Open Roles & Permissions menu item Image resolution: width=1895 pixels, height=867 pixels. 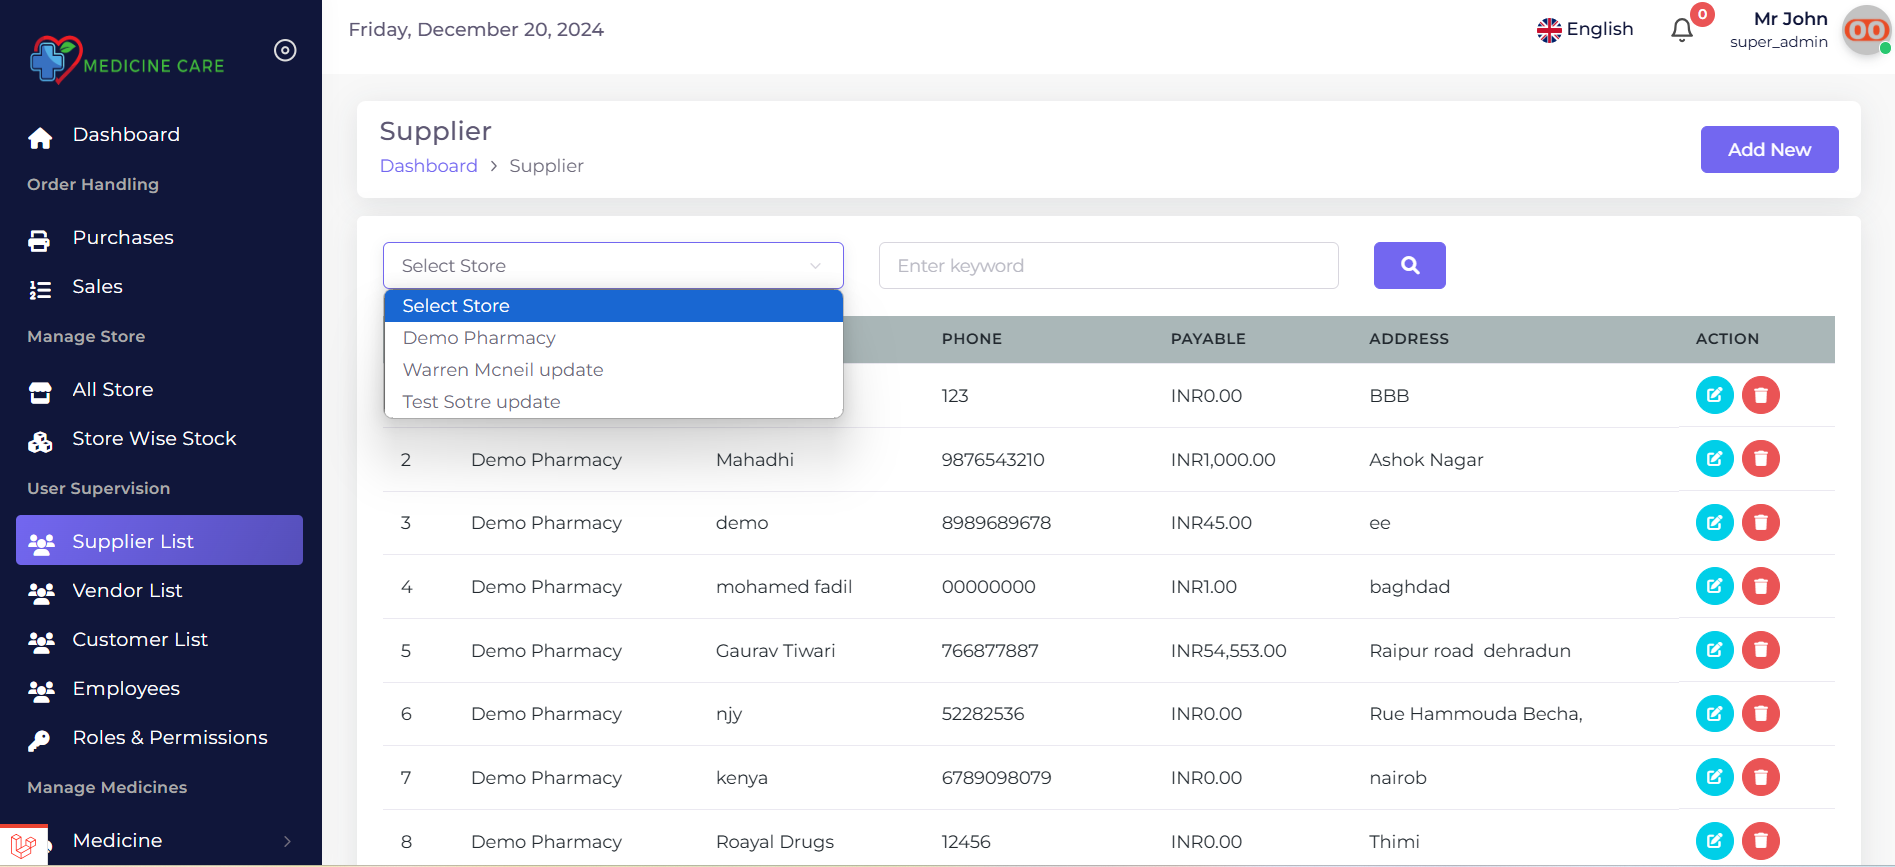[x=170, y=738]
